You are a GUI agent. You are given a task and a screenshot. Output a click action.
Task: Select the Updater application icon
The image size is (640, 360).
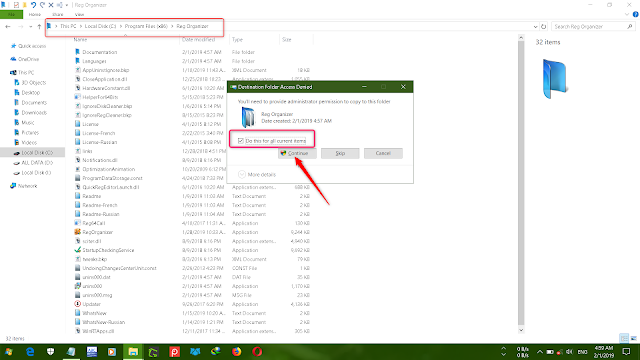pos(78,304)
